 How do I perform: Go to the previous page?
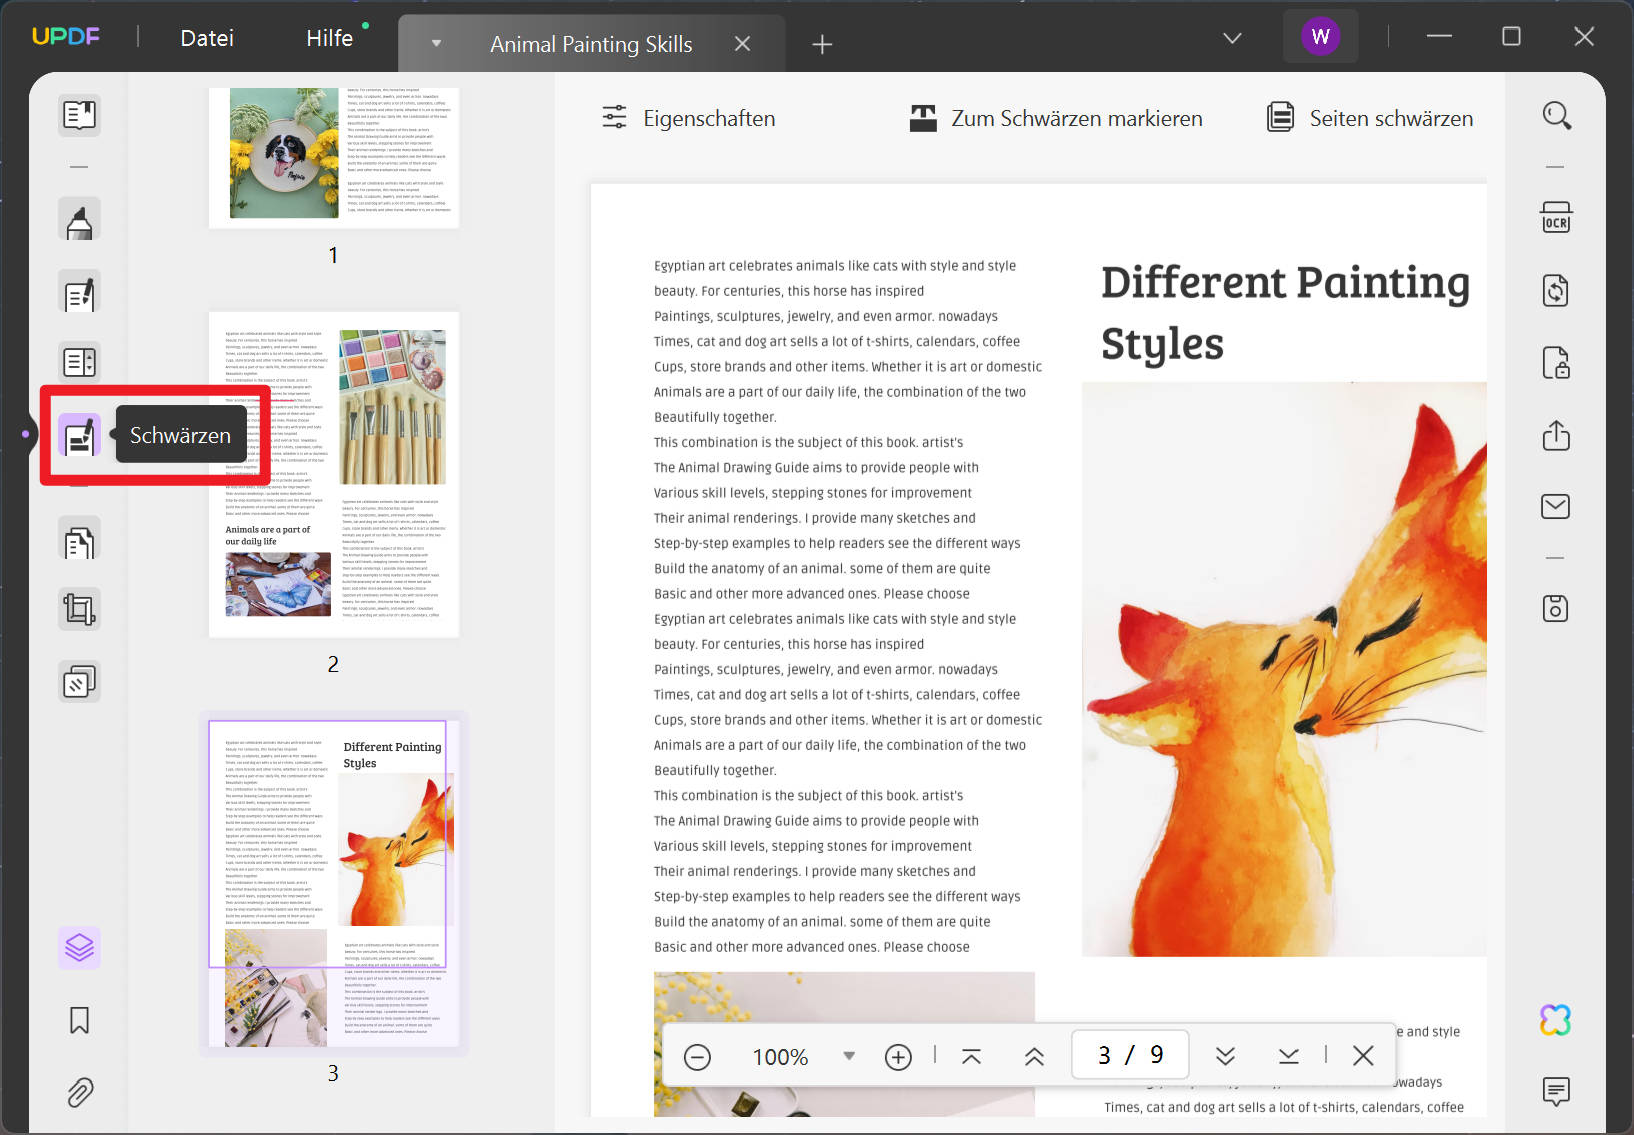[x=1034, y=1056]
